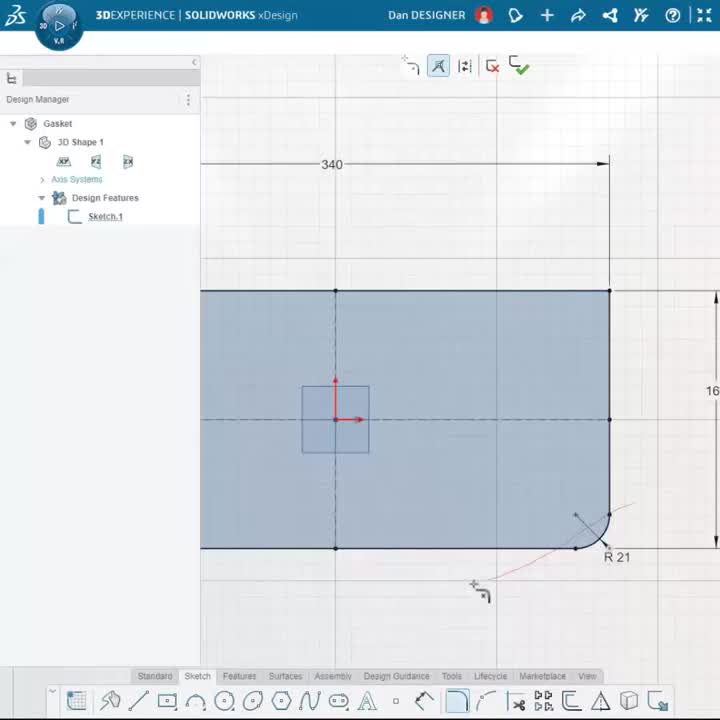Select the Sketch tool icon

pos(110,701)
